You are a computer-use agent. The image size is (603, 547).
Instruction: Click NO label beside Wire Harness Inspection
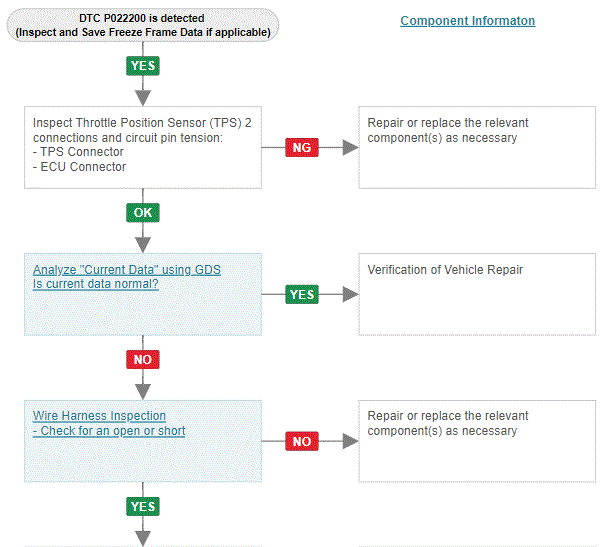(301, 441)
